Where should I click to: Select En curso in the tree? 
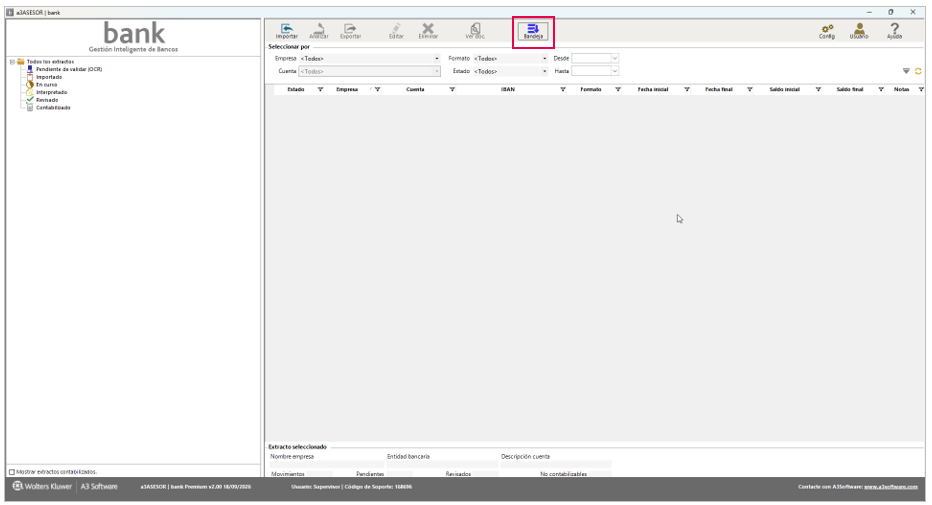[46, 85]
